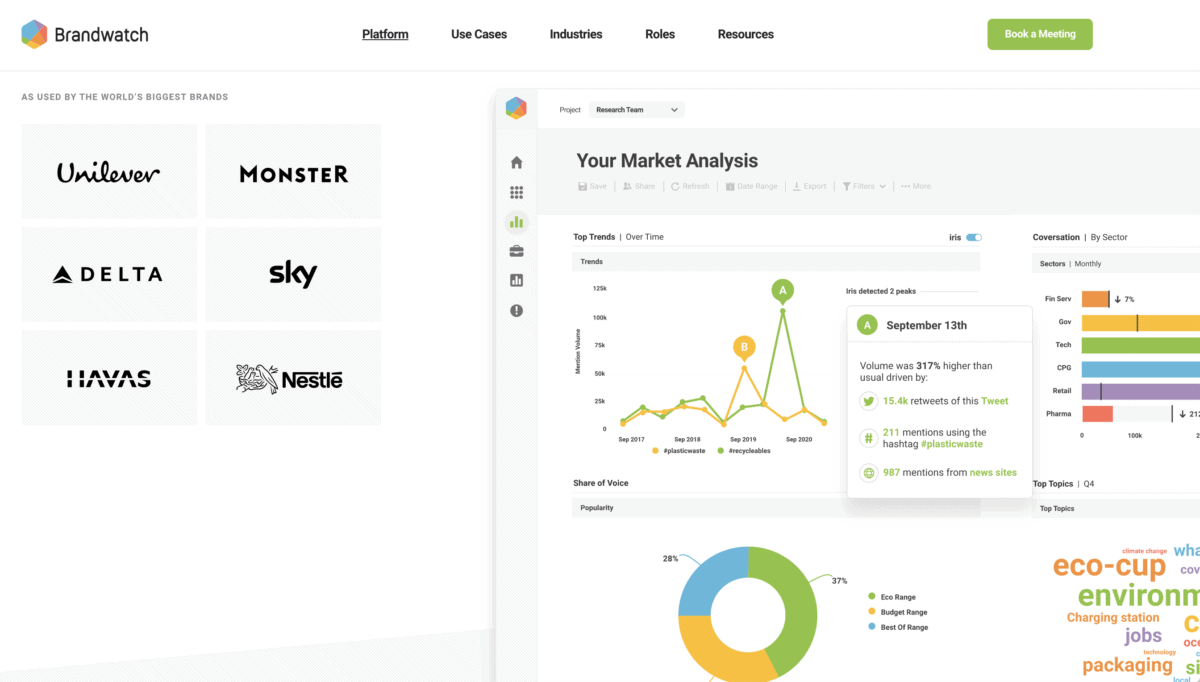The image size is (1200, 682).
Task: Click Charging station in the word cloud
Action: coord(1113,618)
